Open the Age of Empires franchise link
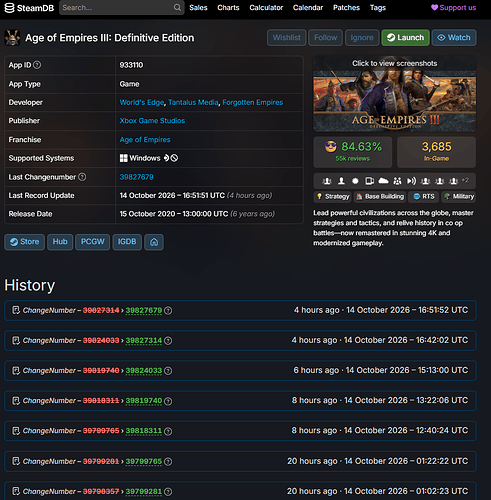The image size is (491, 500). (x=145, y=140)
